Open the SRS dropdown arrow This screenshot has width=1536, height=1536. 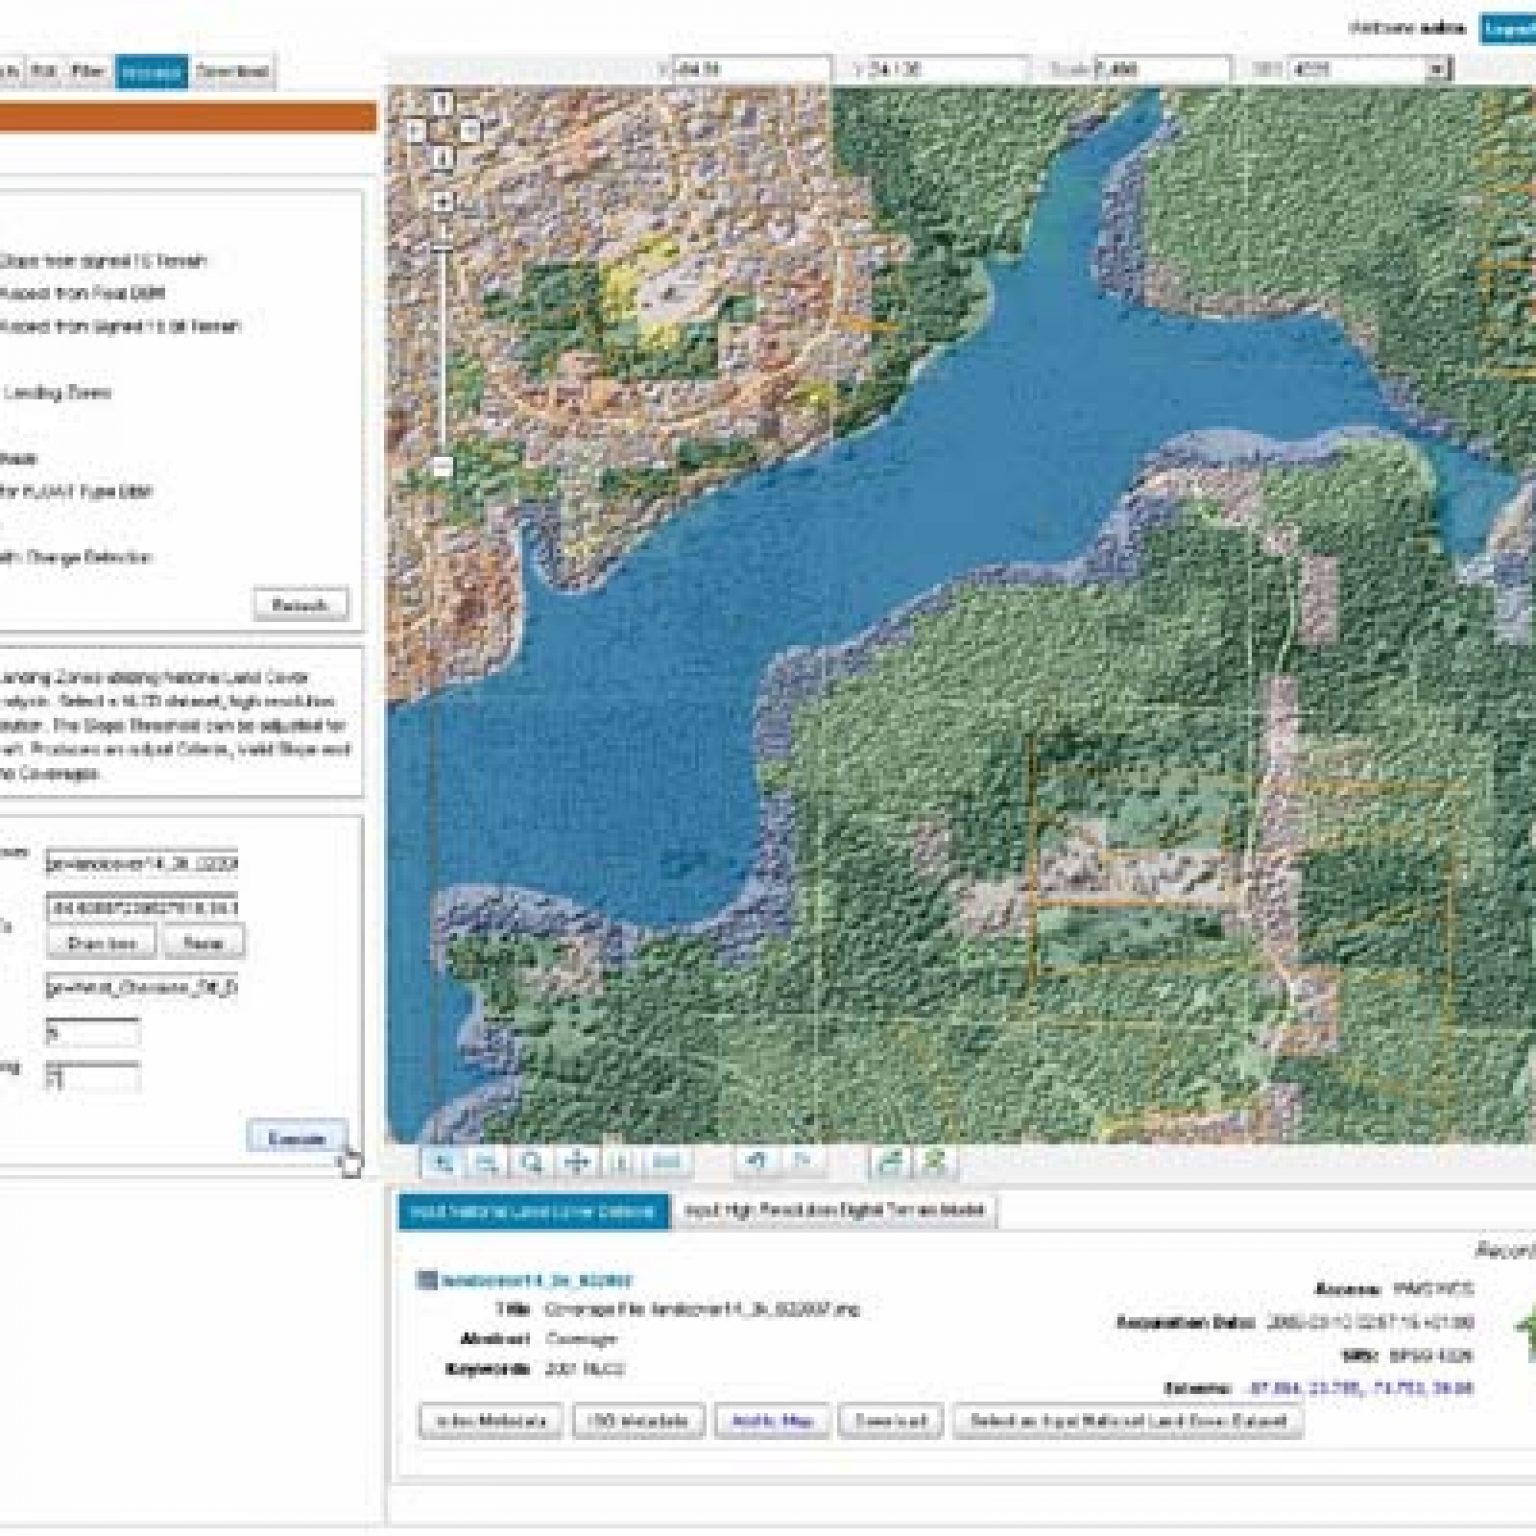pyautogui.click(x=1437, y=69)
